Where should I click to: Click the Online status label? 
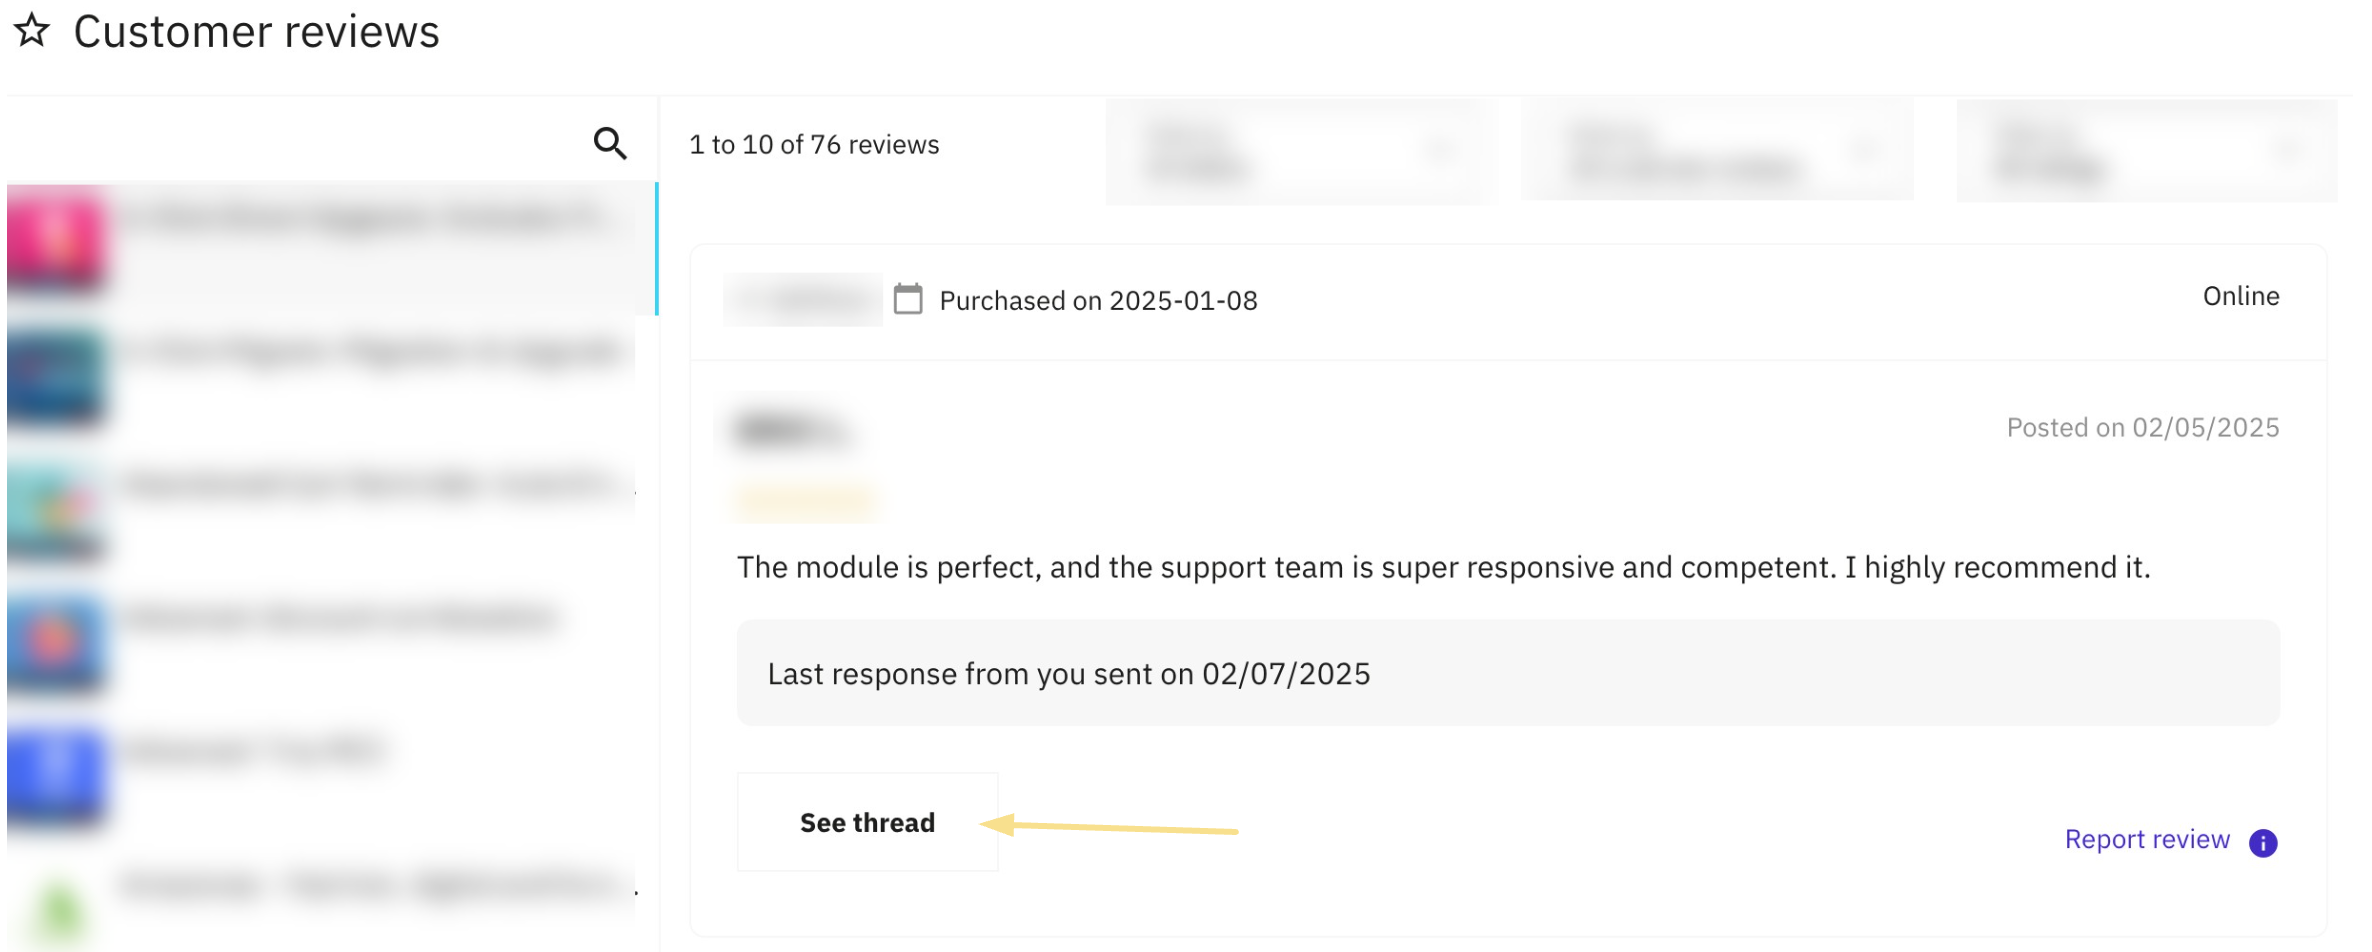[2241, 296]
